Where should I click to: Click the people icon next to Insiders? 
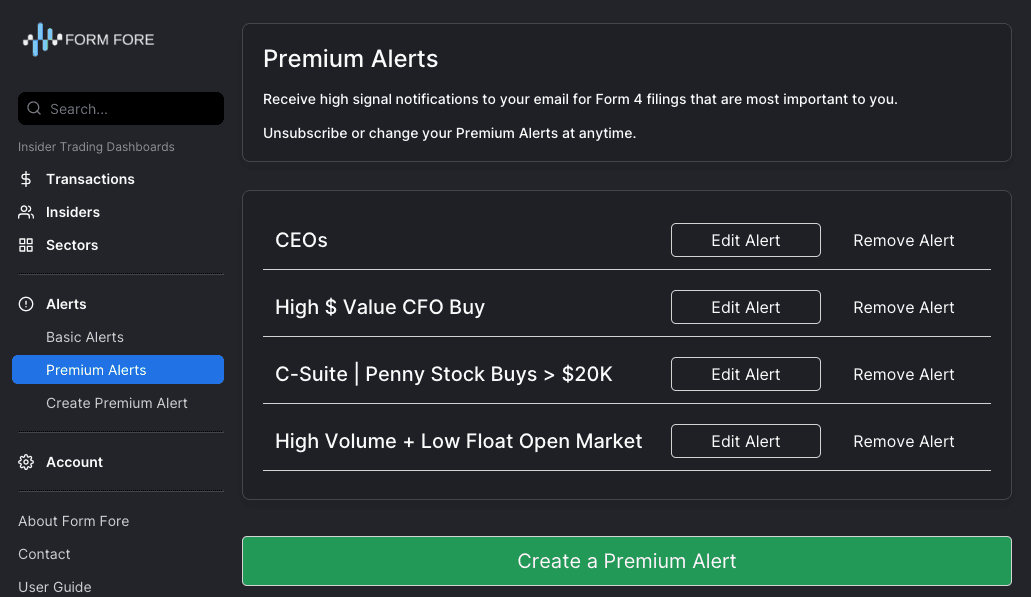tap(26, 212)
